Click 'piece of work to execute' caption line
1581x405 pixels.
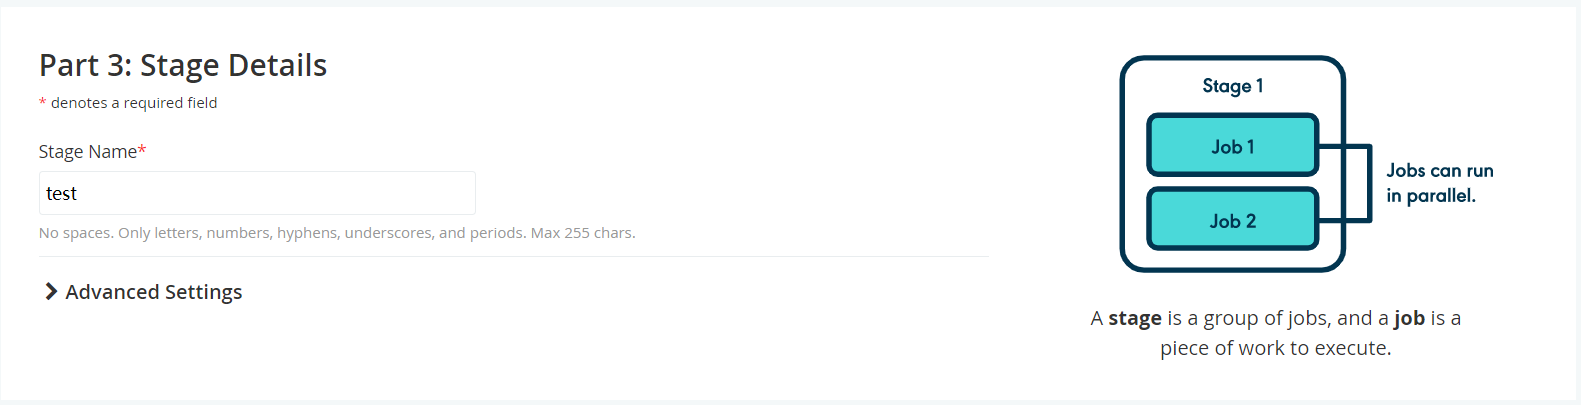[x=1275, y=348]
